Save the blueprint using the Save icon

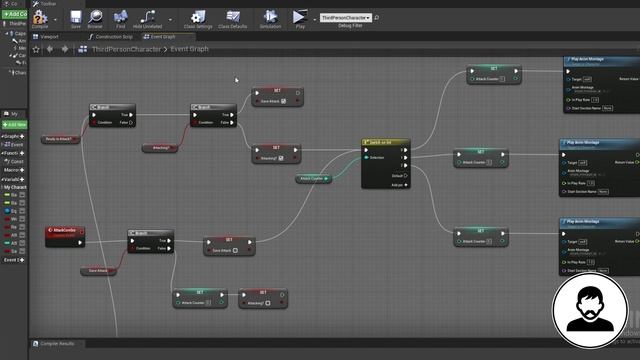(76, 18)
